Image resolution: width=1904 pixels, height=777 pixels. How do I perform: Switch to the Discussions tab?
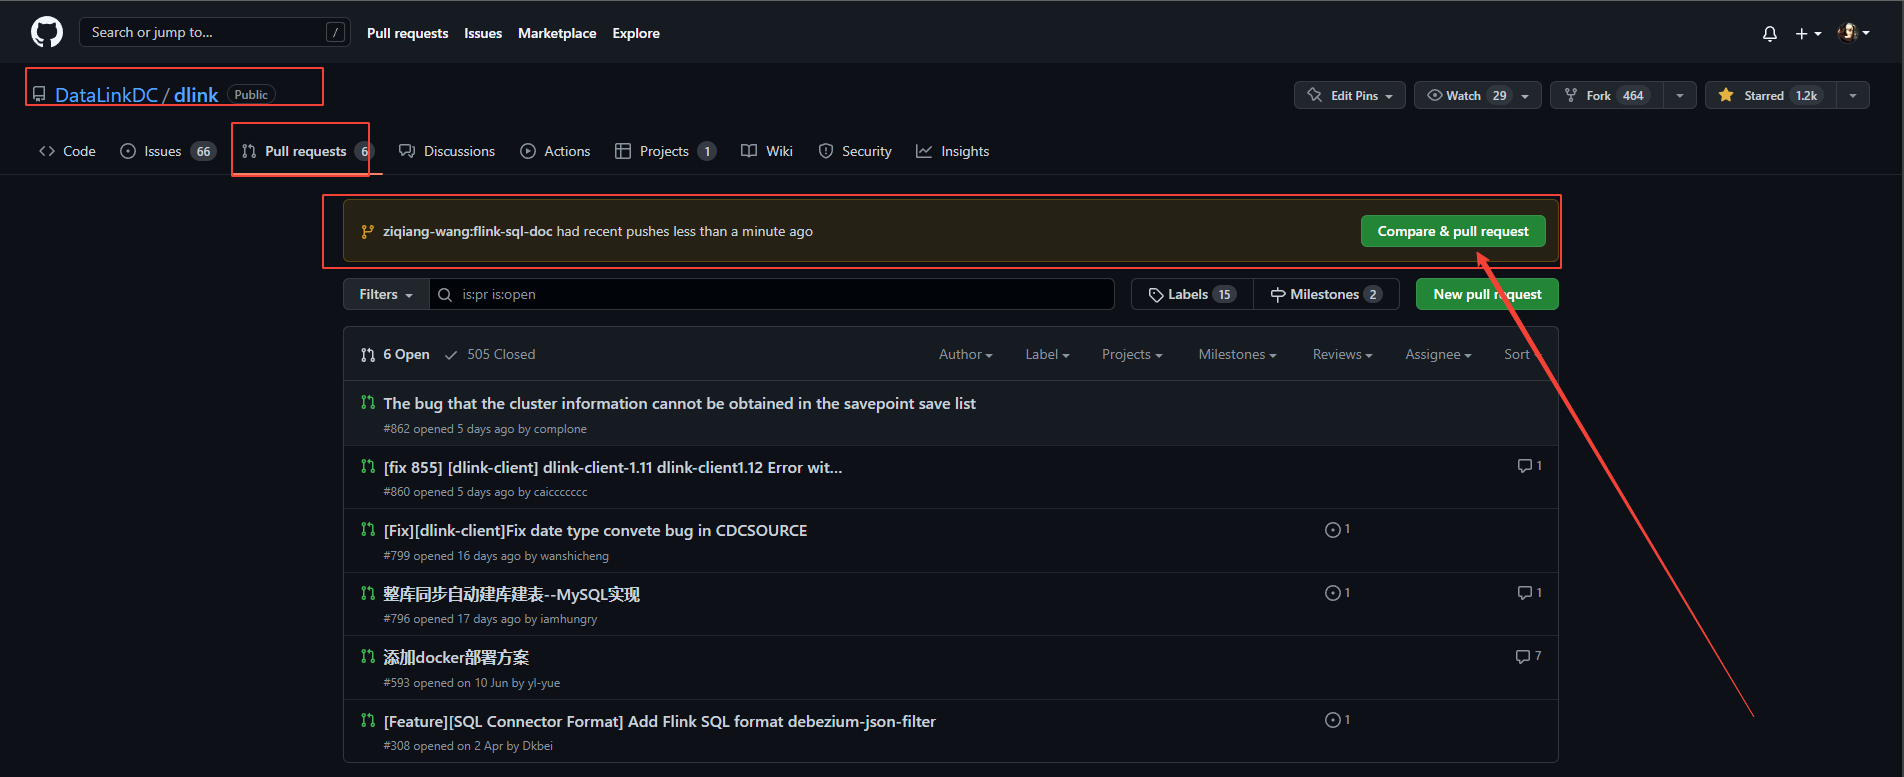tap(447, 151)
